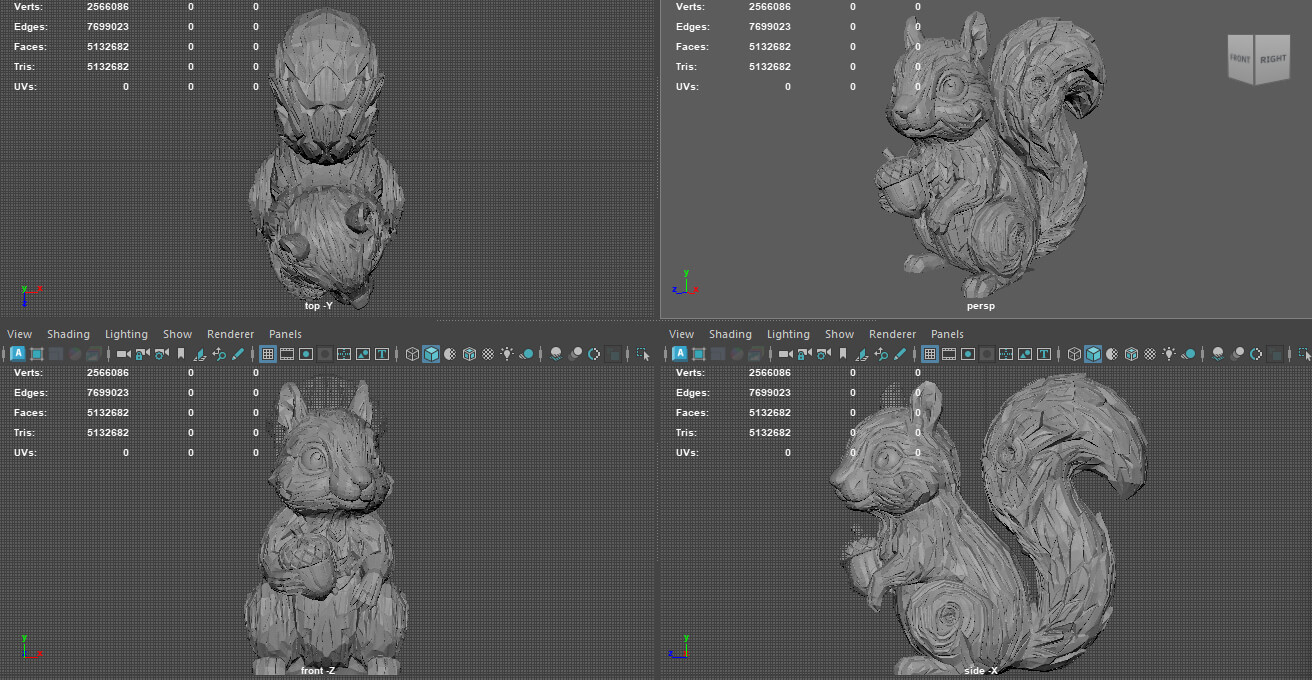Select camera icon in front panel toolbar
Image resolution: width=1312 pixels, height=680 pixels.
(x=123, y=354)
